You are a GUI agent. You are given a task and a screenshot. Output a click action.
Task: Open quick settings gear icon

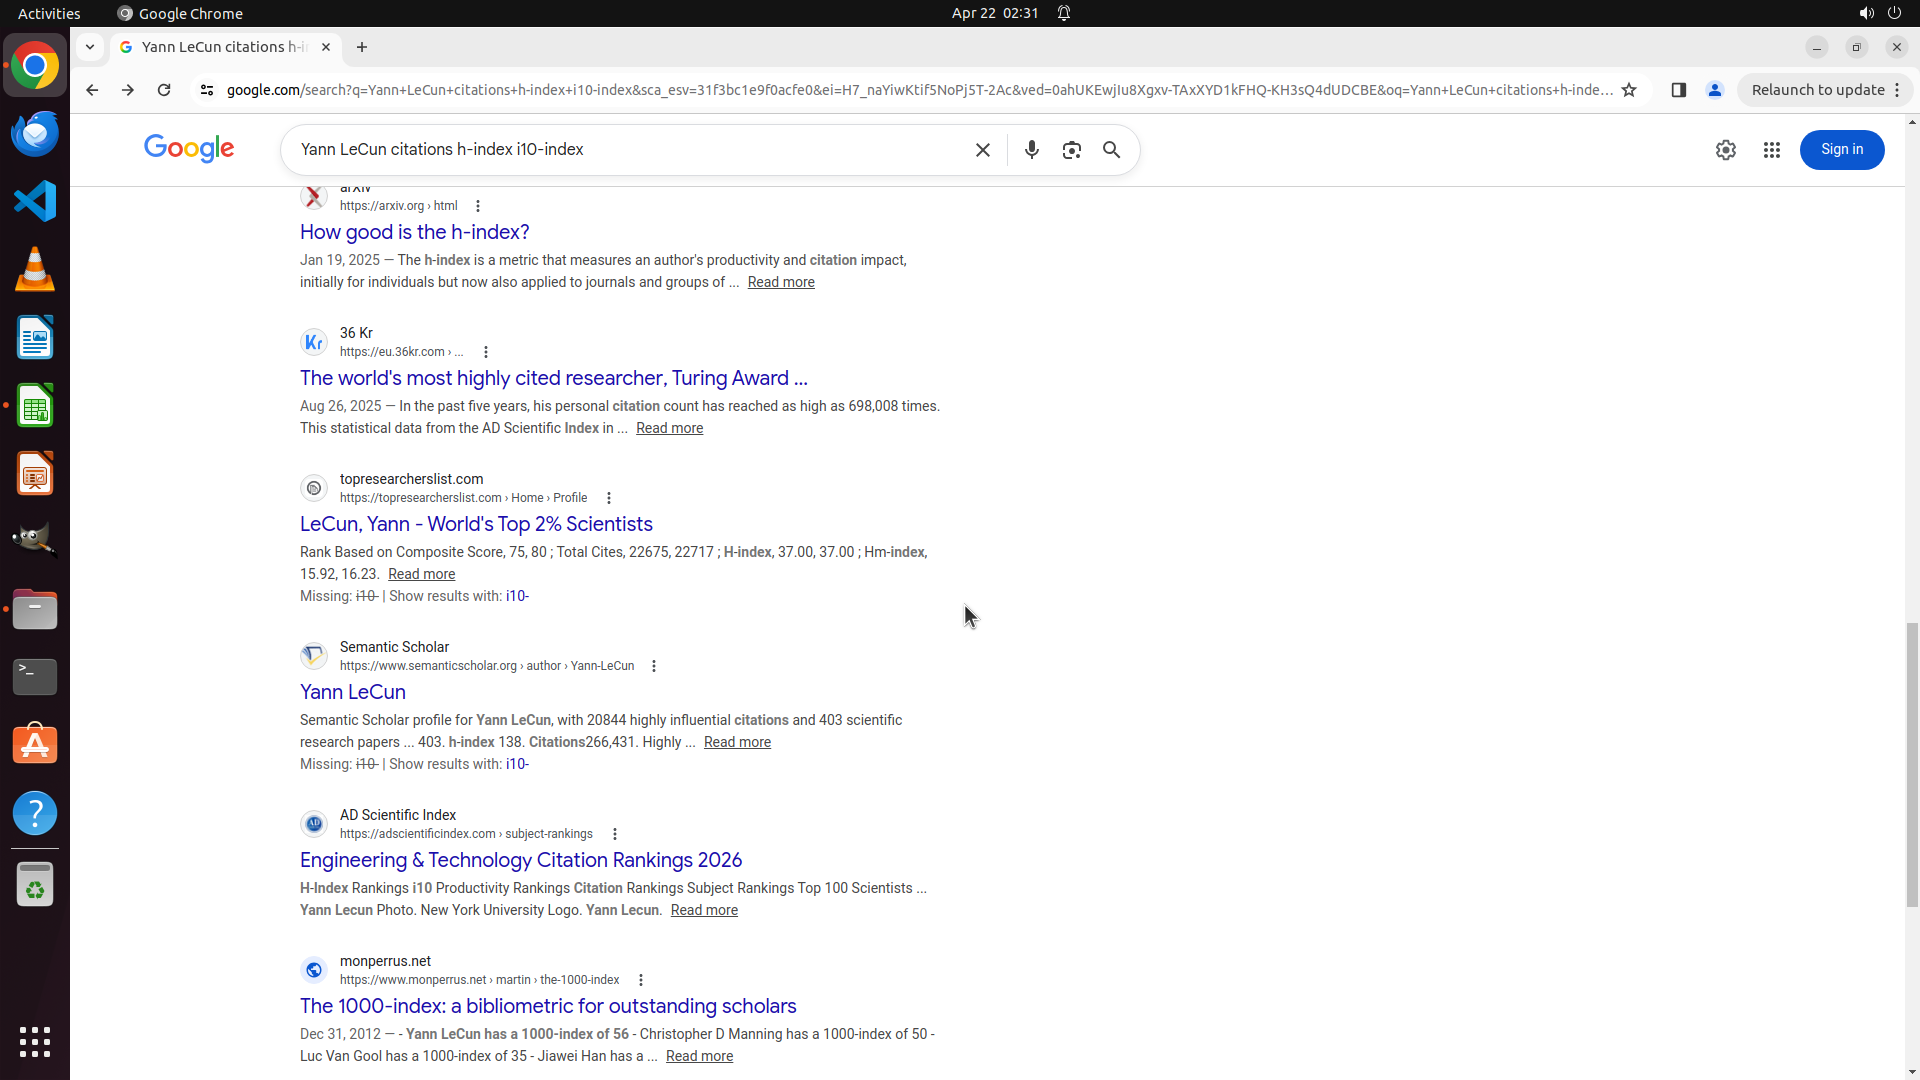tap(1725, 150)
